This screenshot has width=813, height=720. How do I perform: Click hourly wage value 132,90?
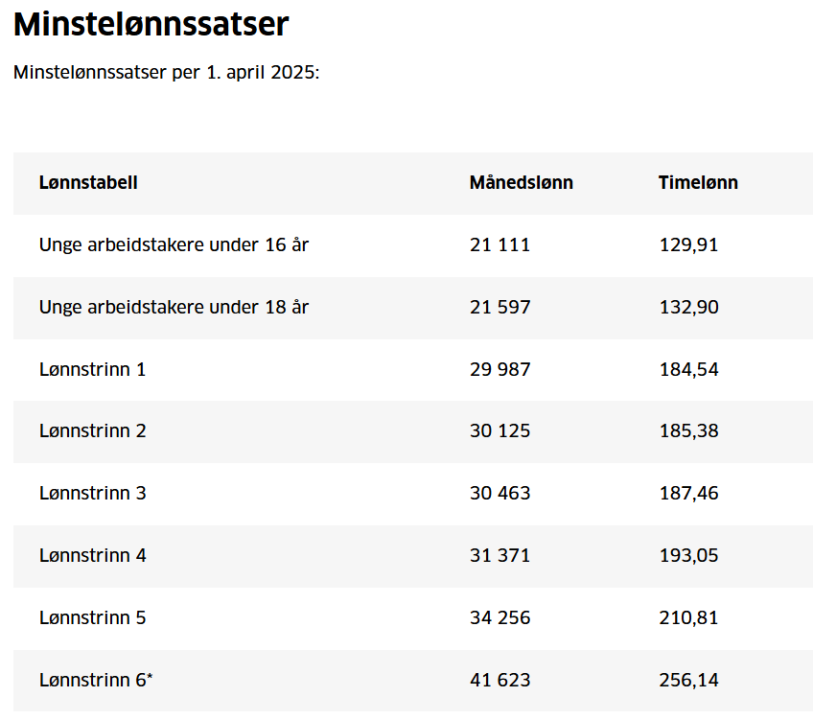[x=688, y=307]
